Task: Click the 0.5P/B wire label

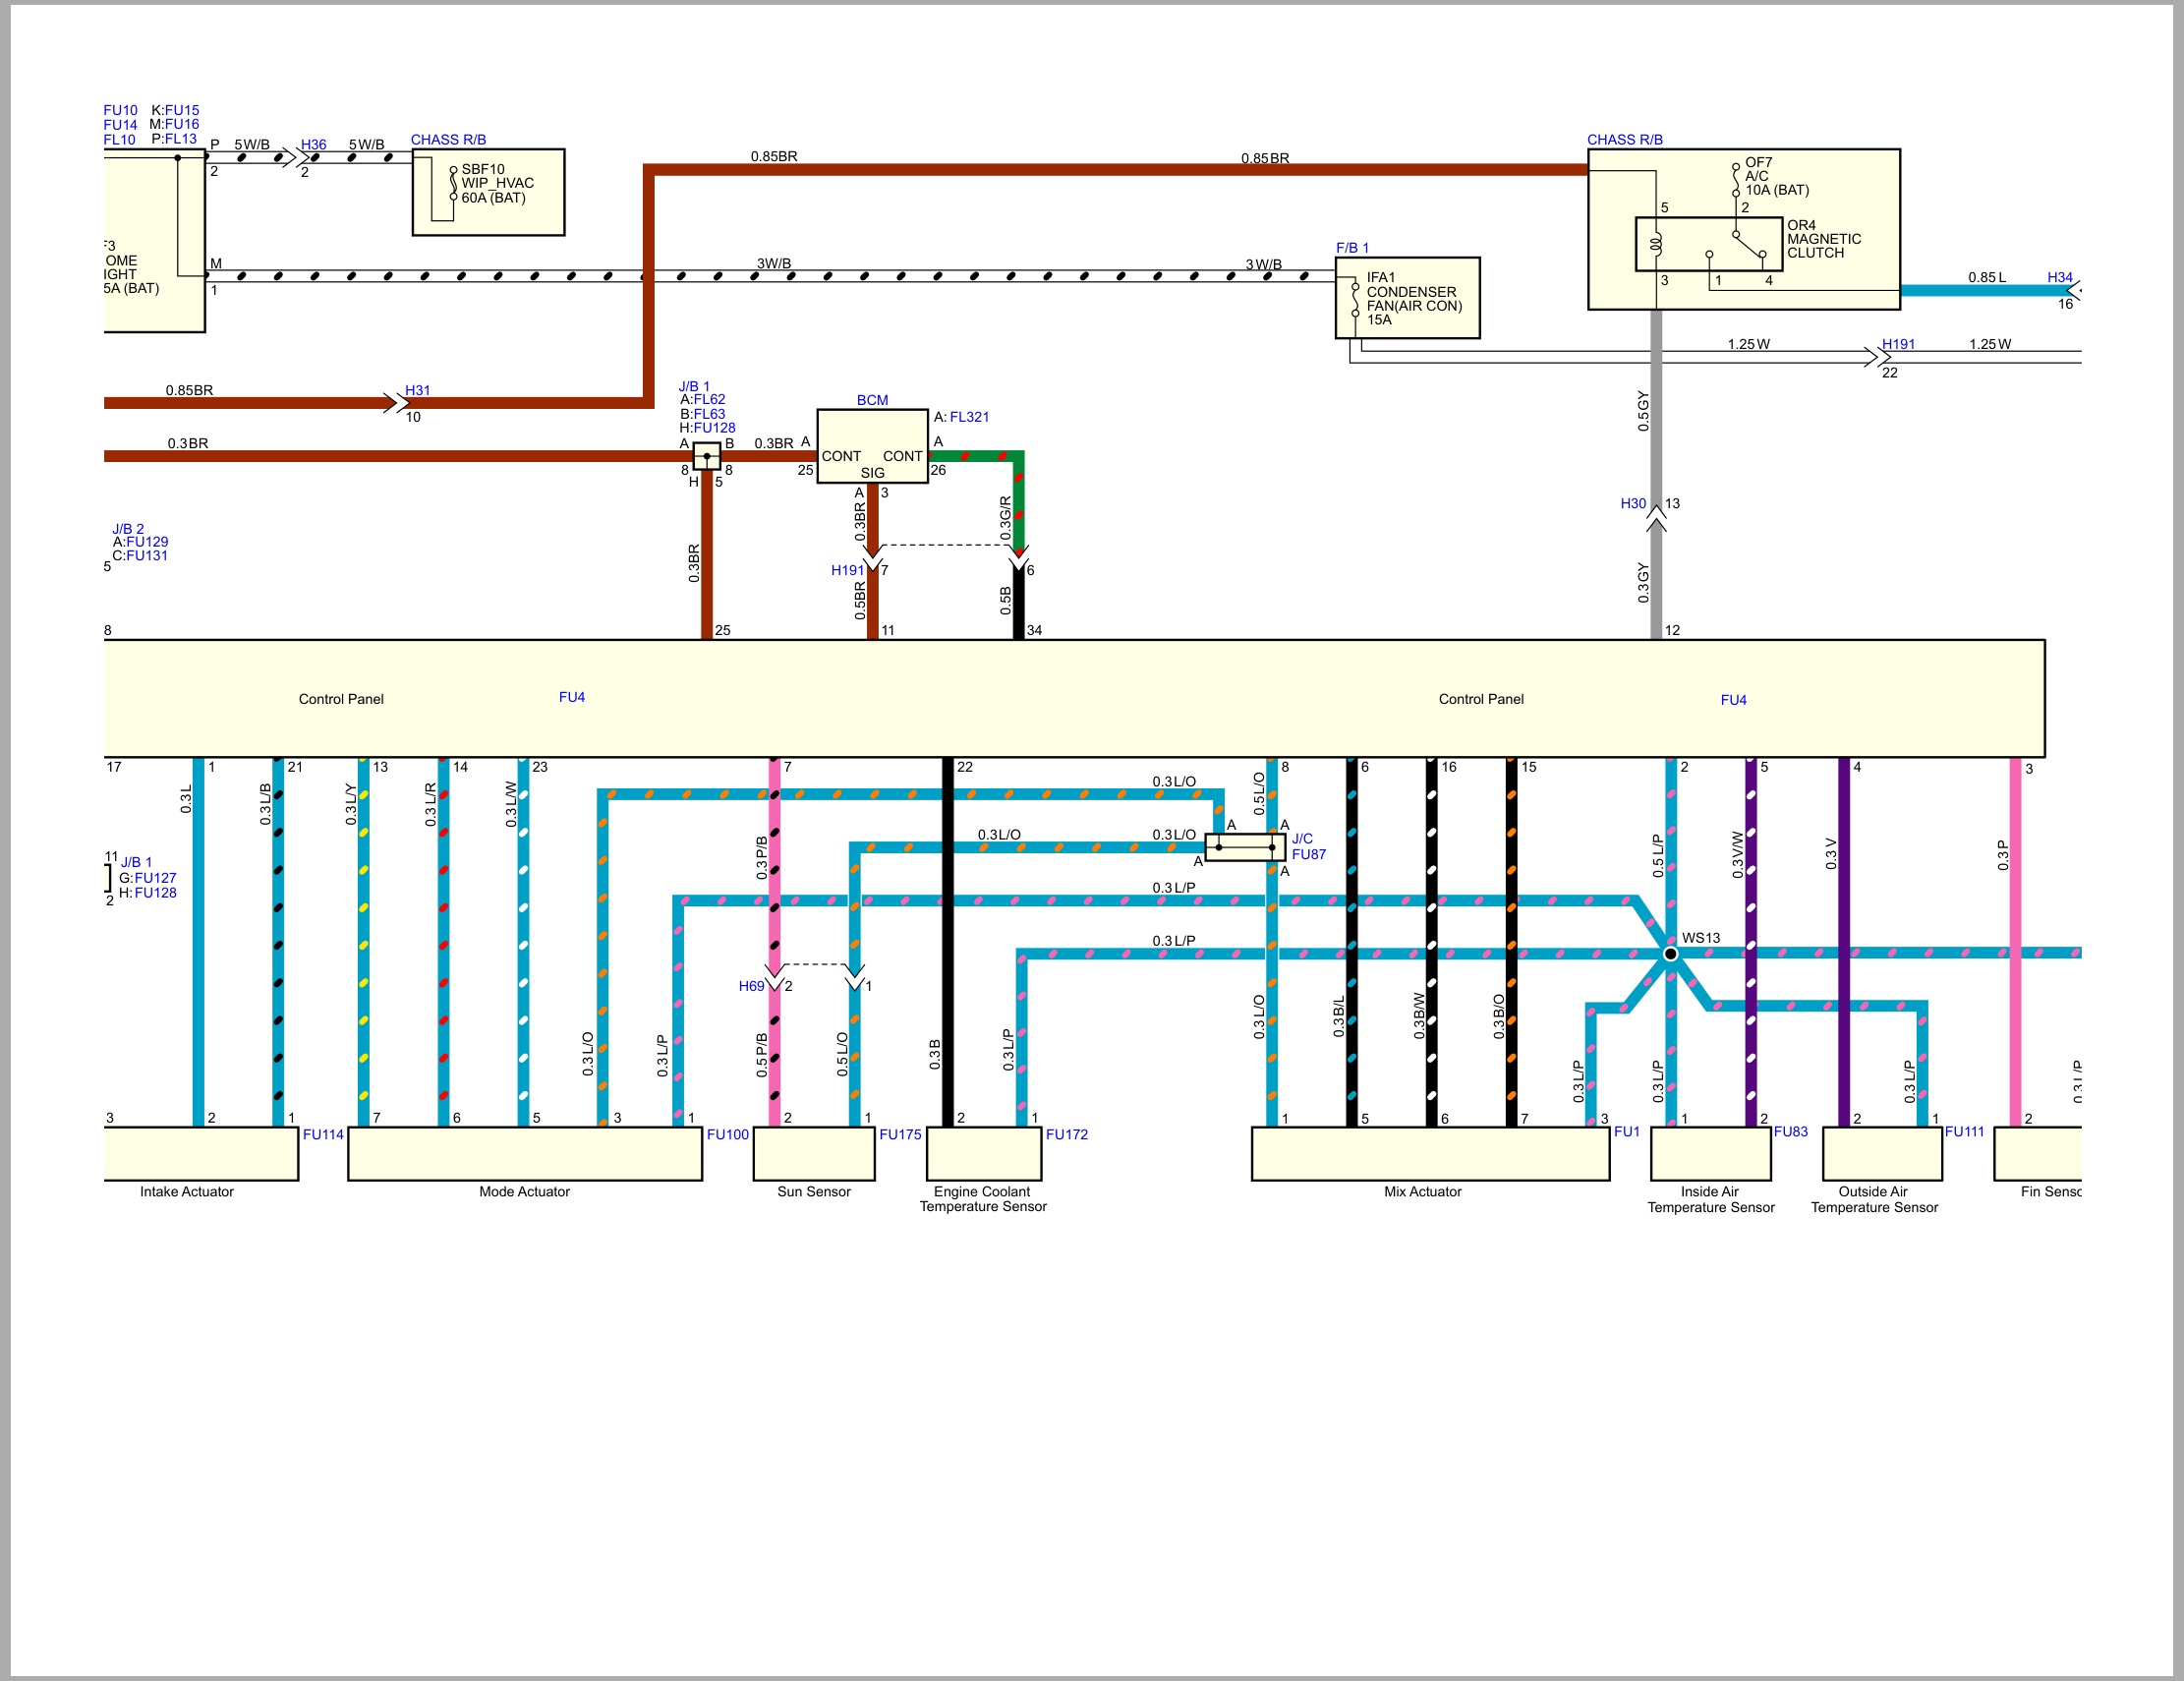Action: 761,1054
